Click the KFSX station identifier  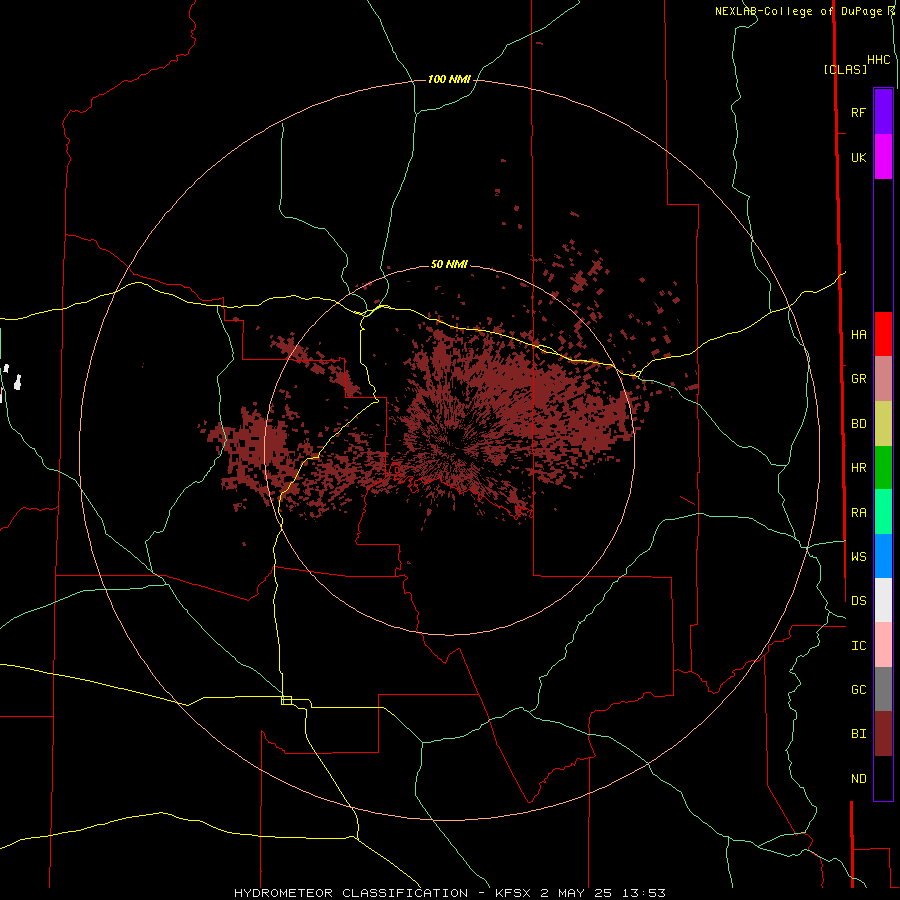513,893
